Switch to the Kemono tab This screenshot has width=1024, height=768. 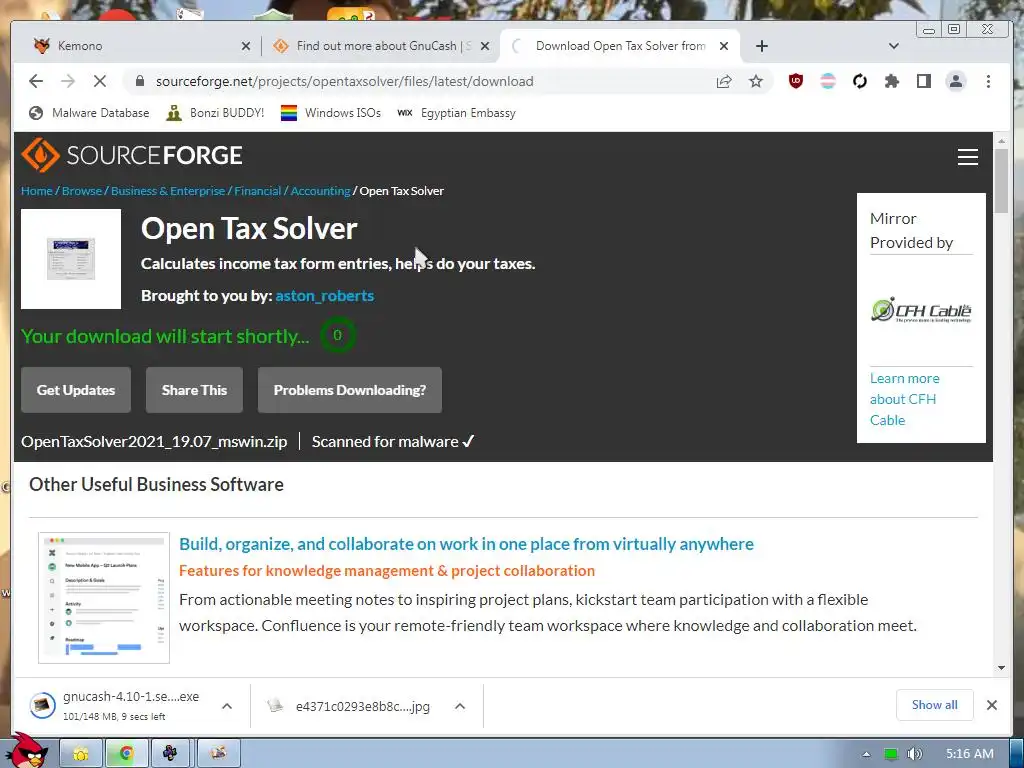(137, 46)
